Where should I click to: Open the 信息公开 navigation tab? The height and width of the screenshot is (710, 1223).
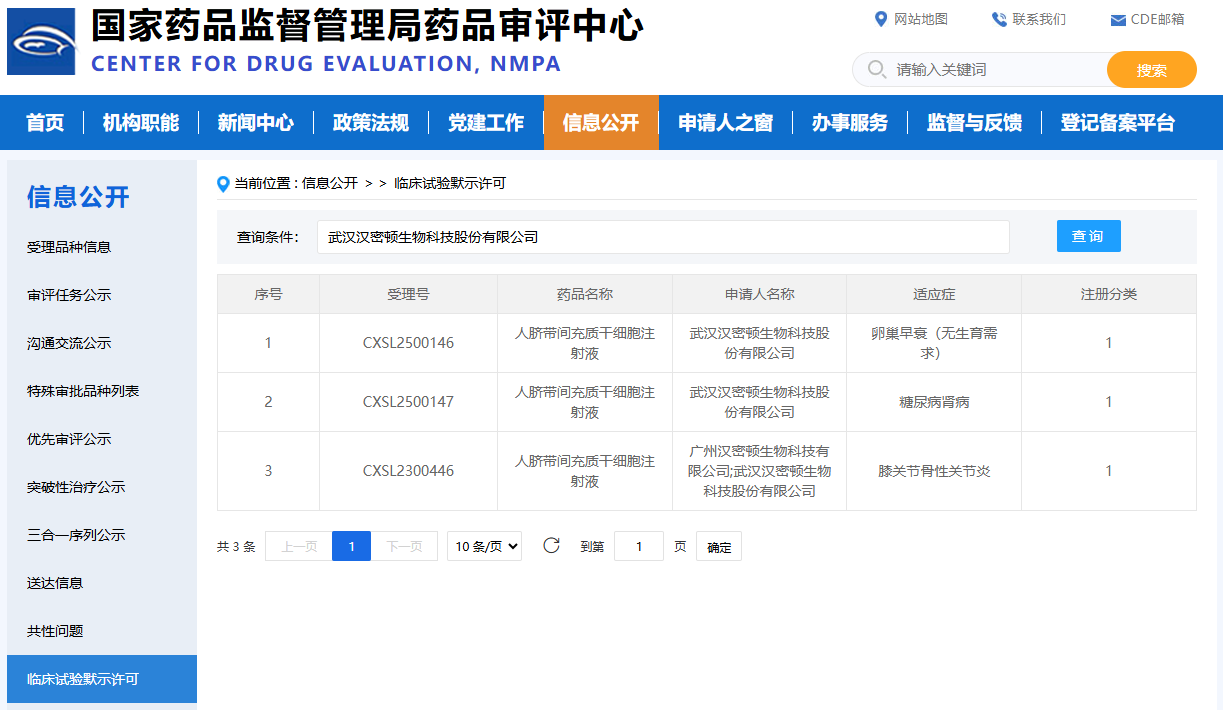coord(600,123)
